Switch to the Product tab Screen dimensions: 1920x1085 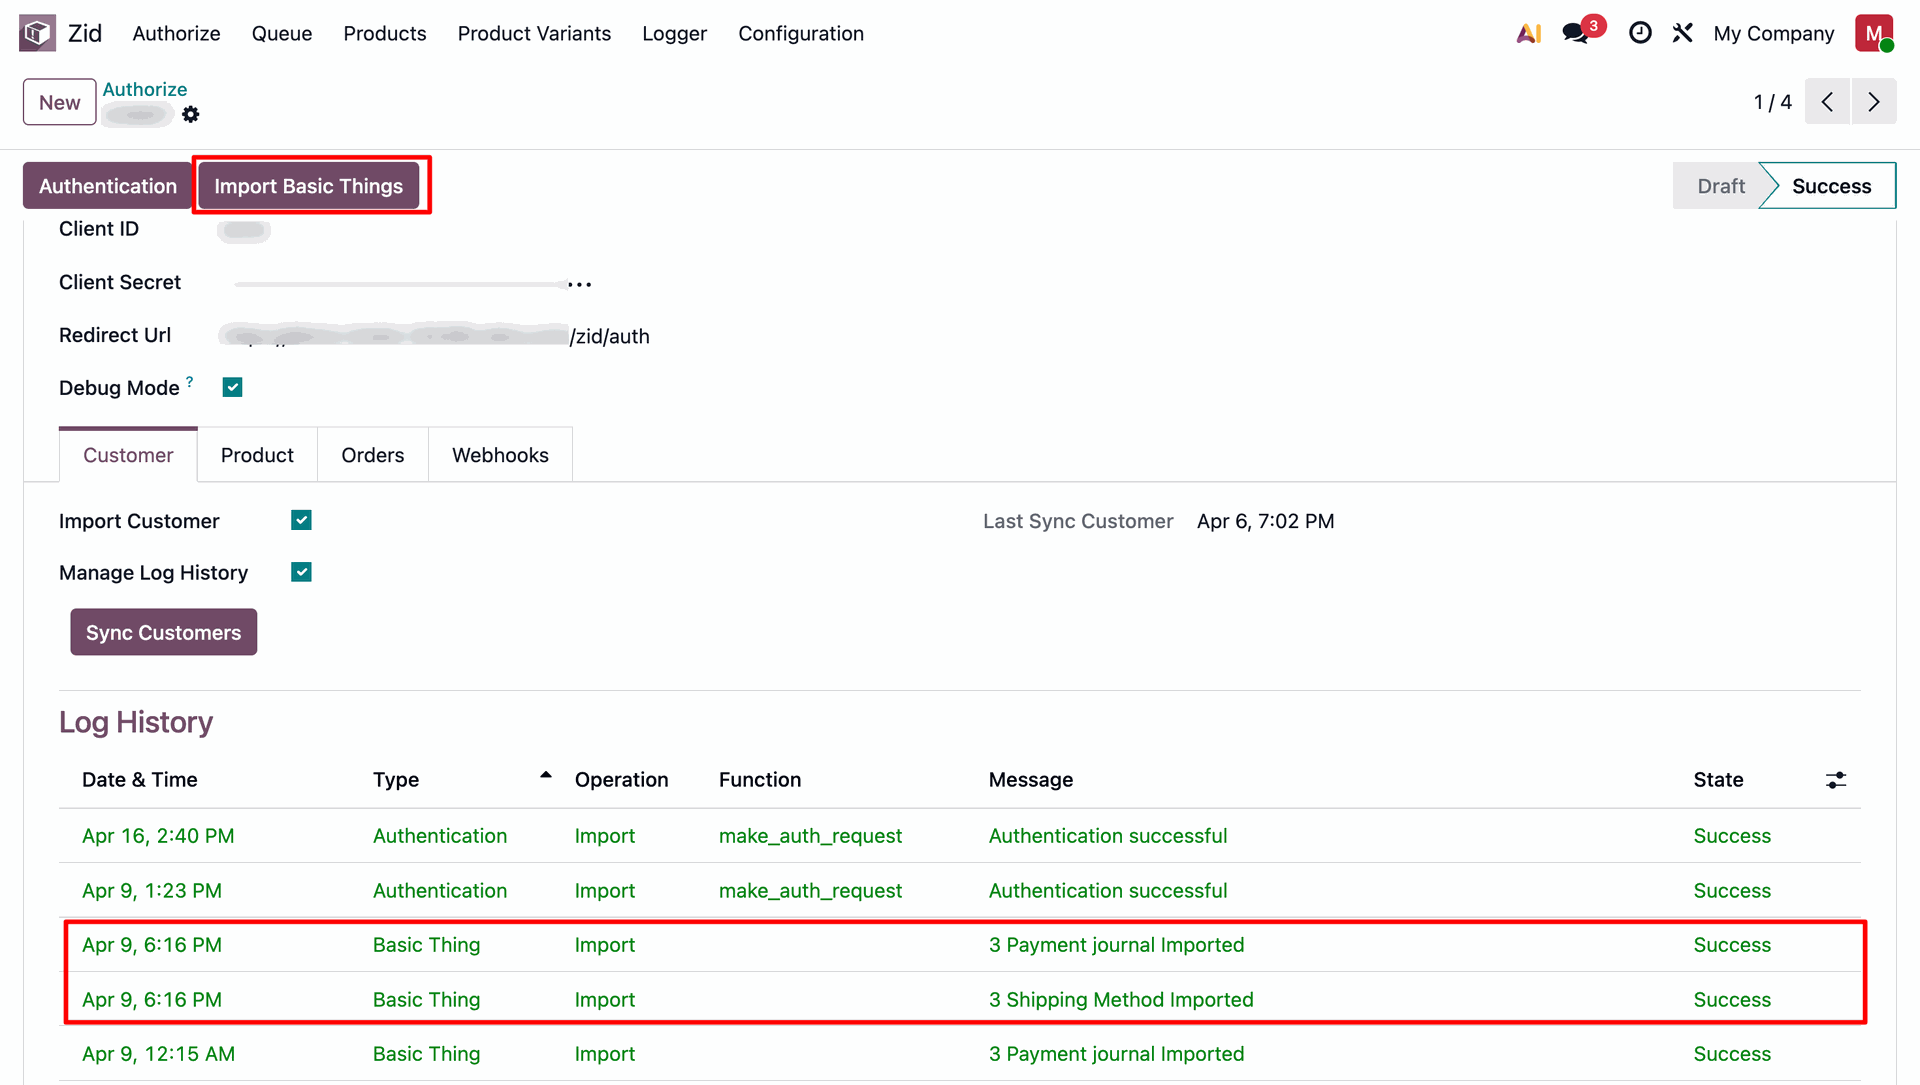257,455
